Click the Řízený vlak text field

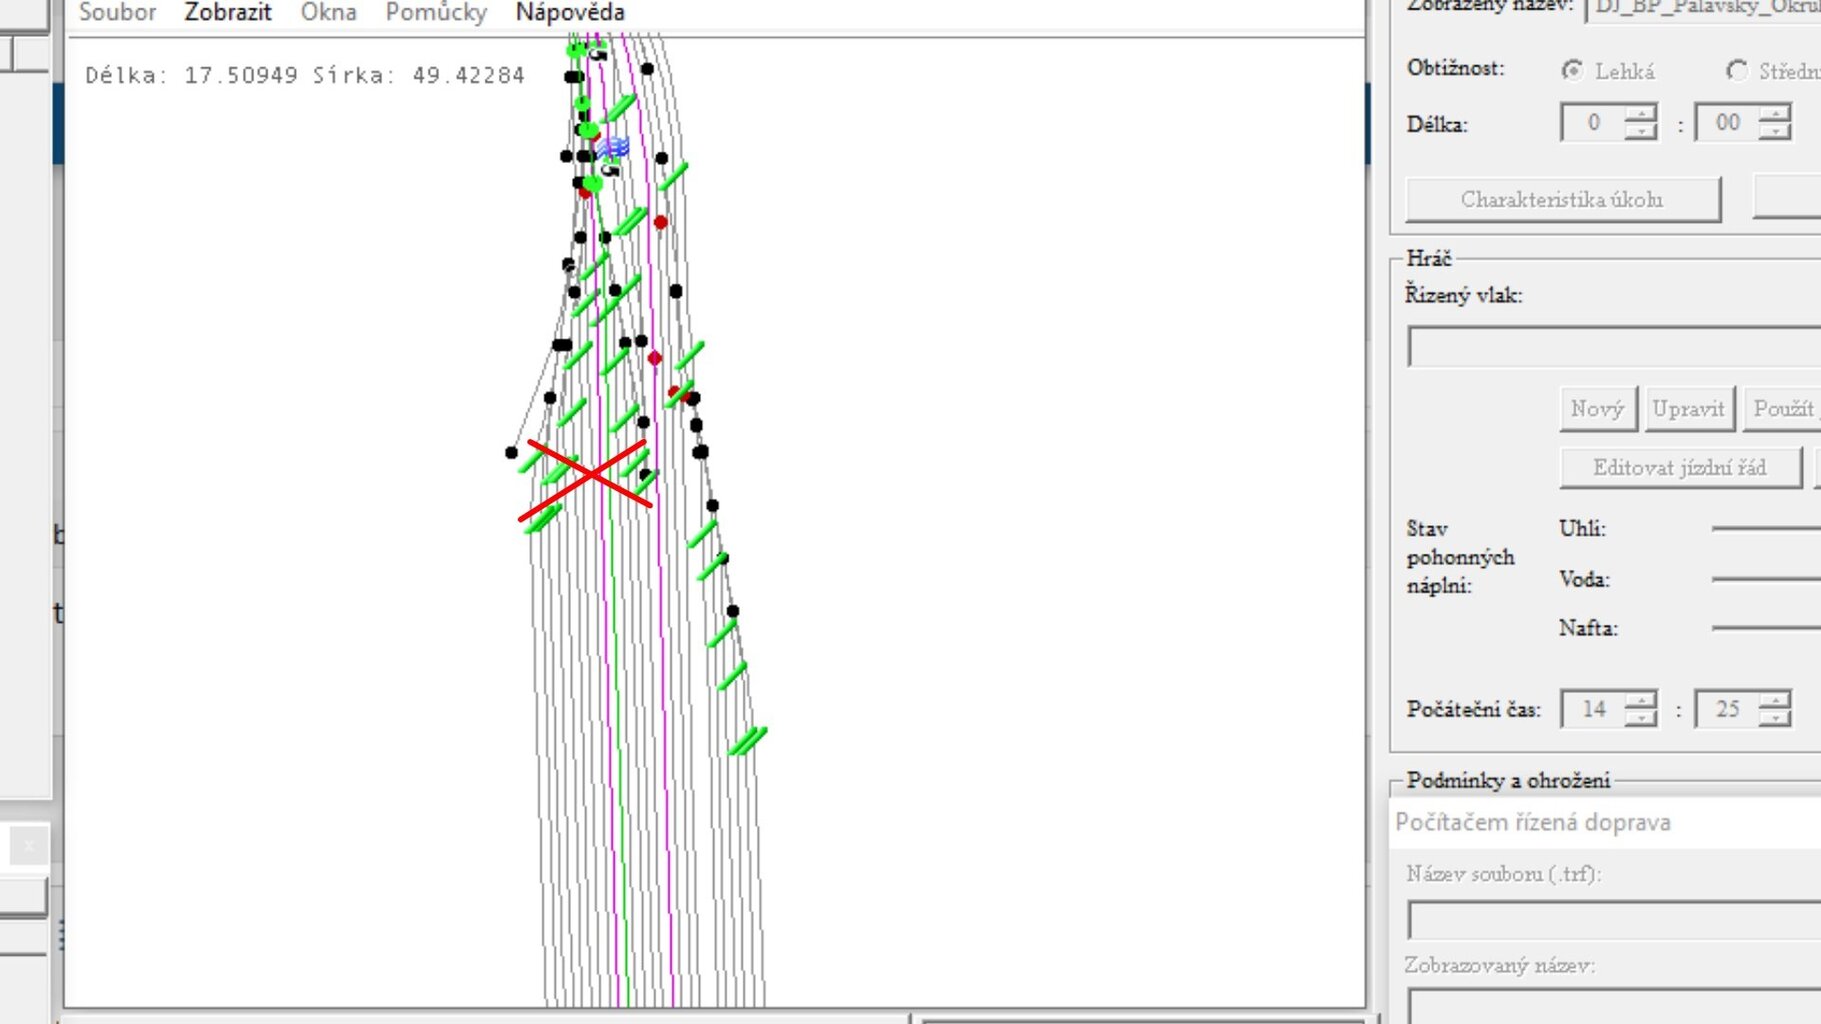pos(1613,347)
